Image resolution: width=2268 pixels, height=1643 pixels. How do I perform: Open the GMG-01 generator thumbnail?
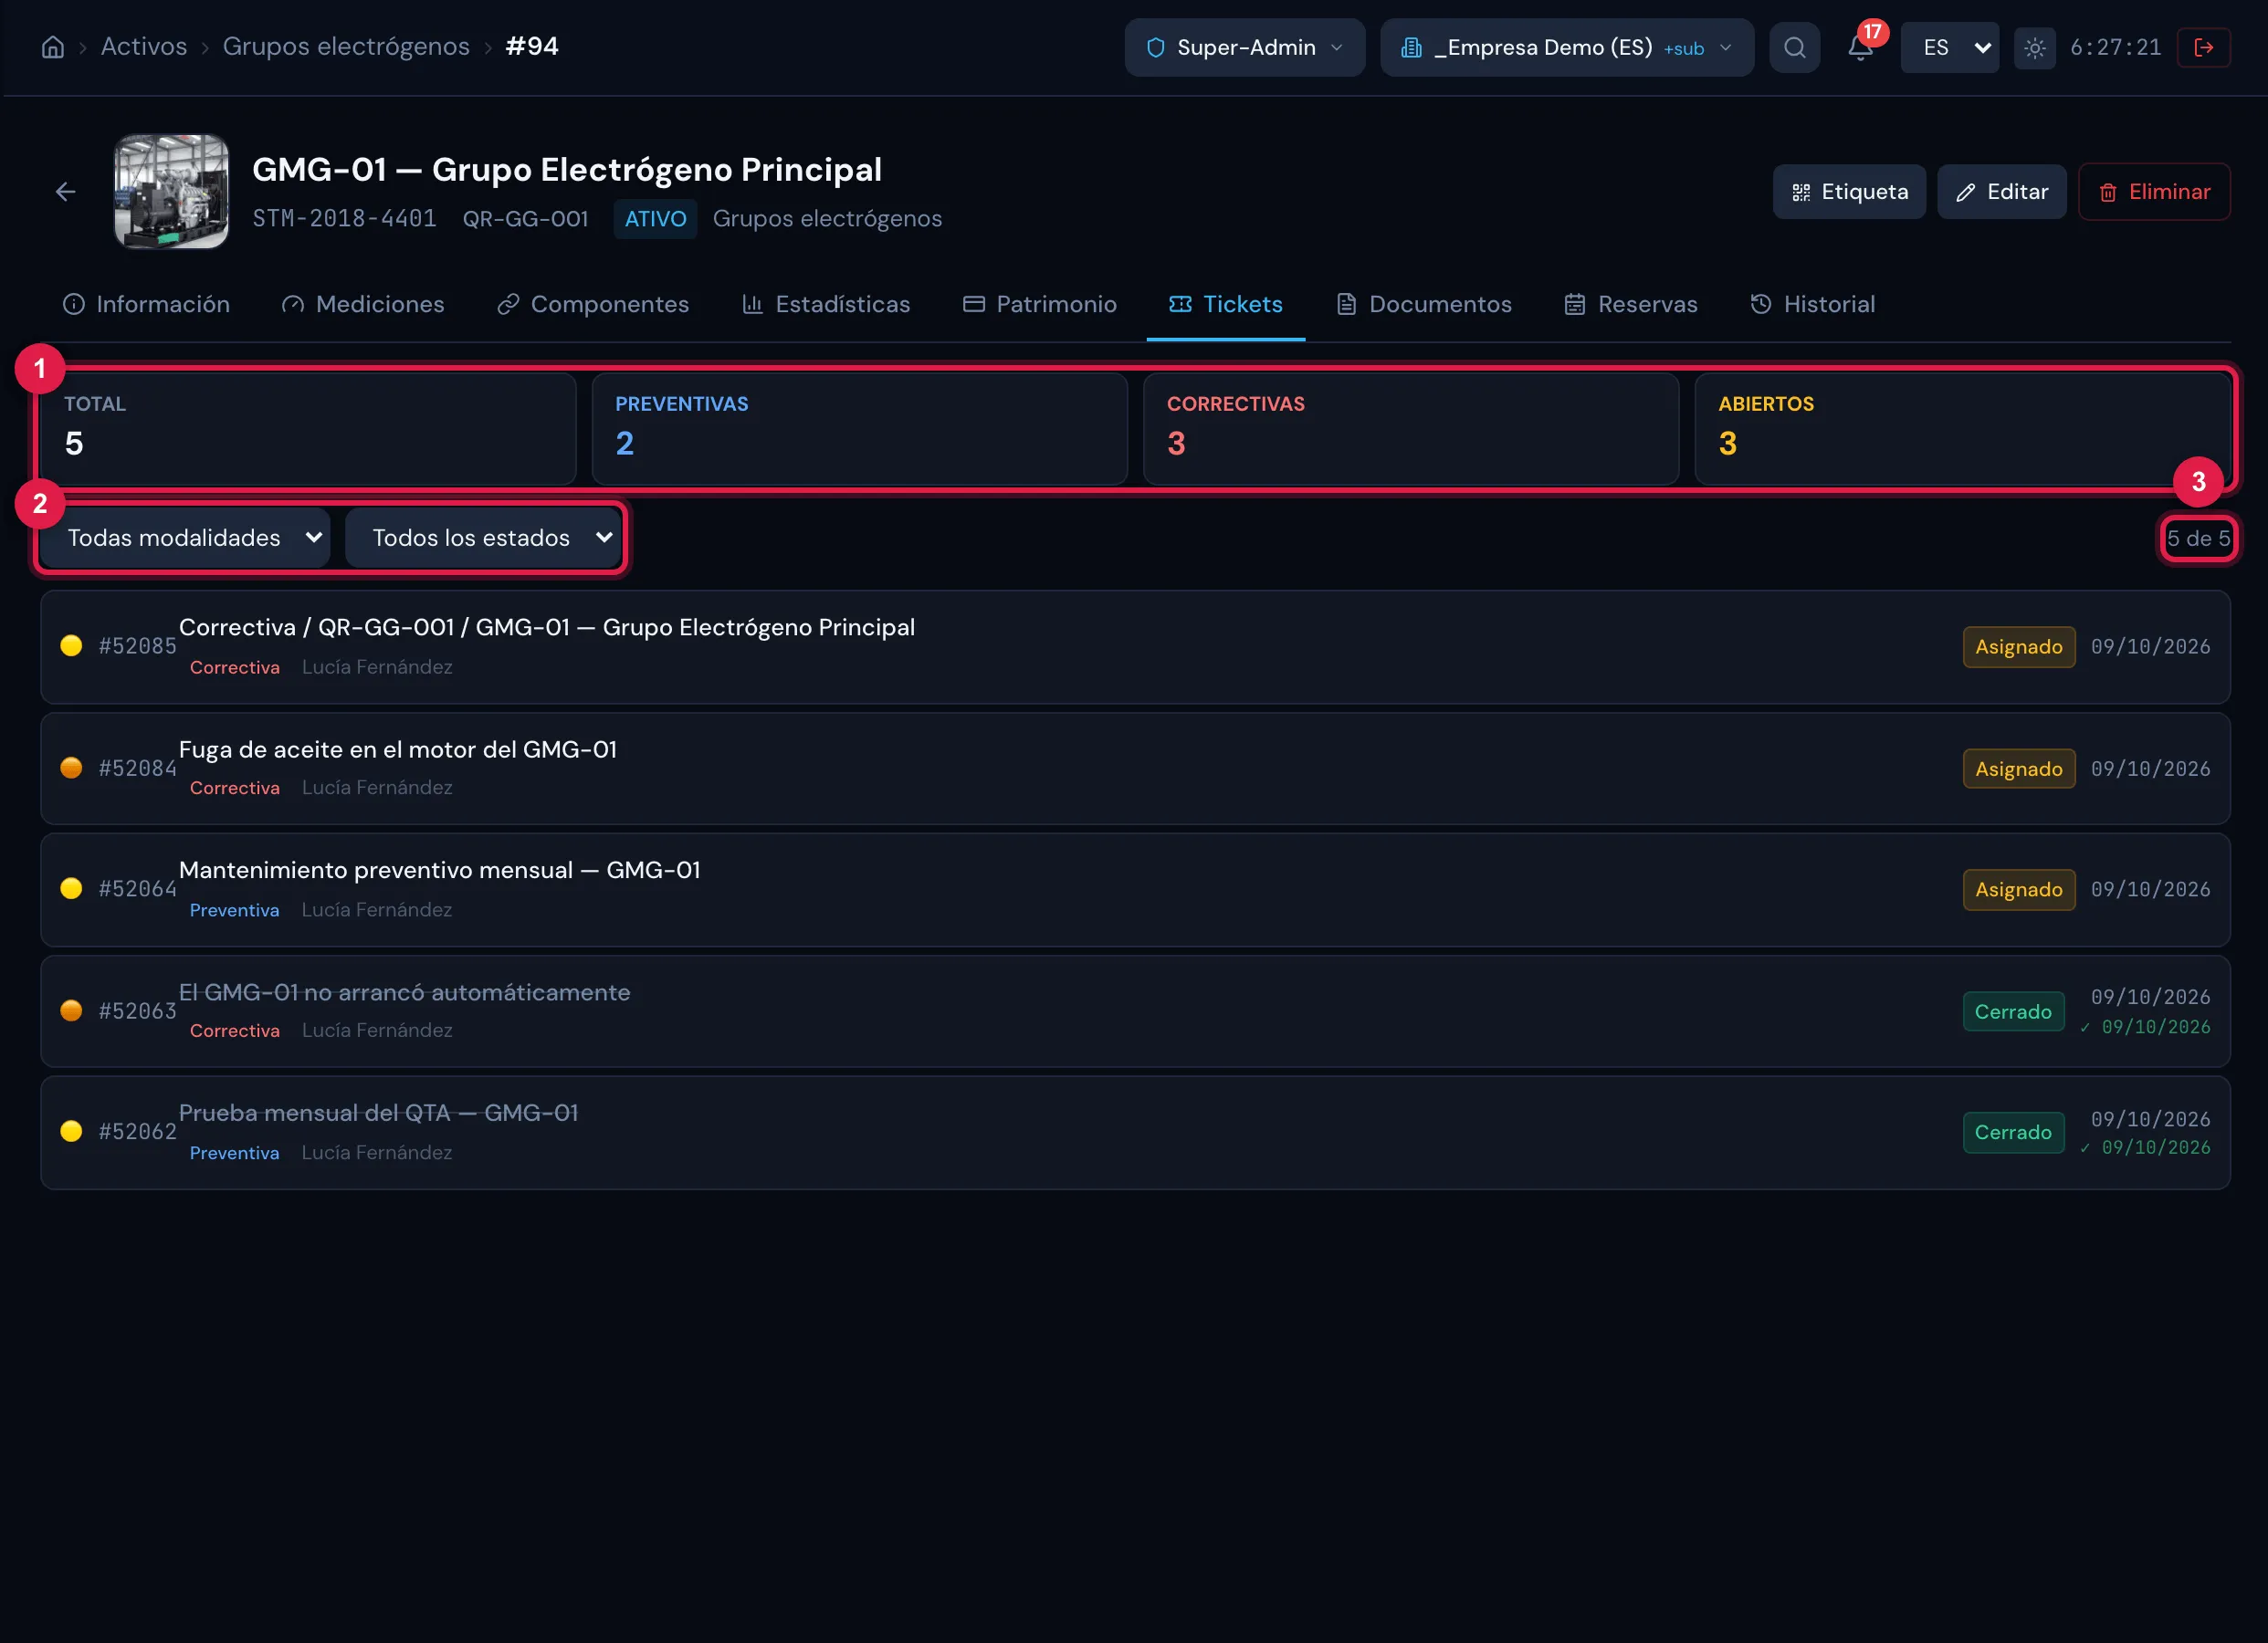(171, 191)
